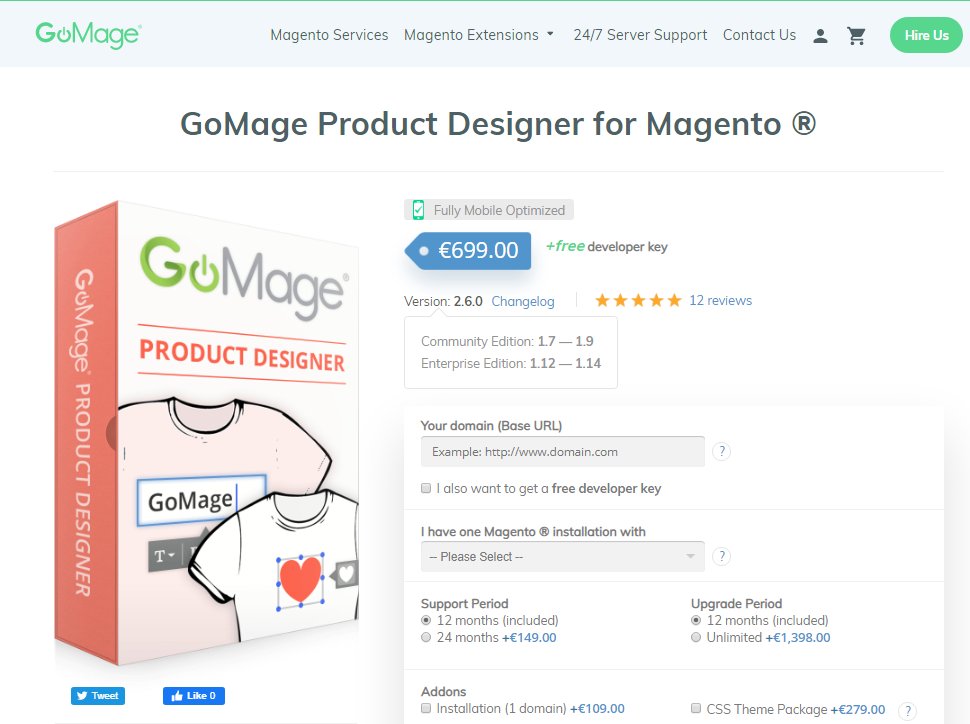Open the shopping cart icon

pyautogui.click(x=856, y=36)
